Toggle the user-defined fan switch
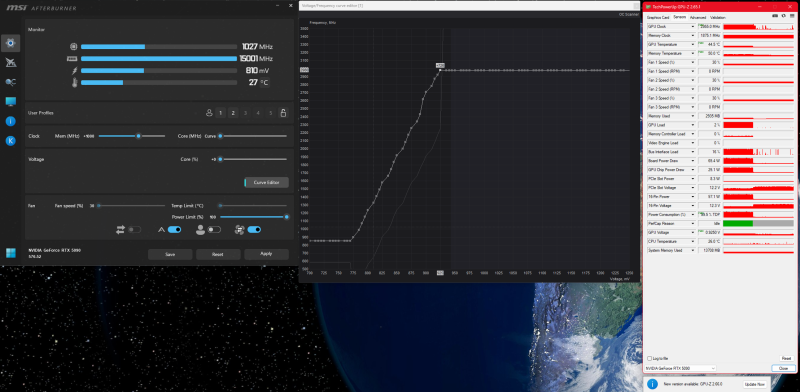 214,230
